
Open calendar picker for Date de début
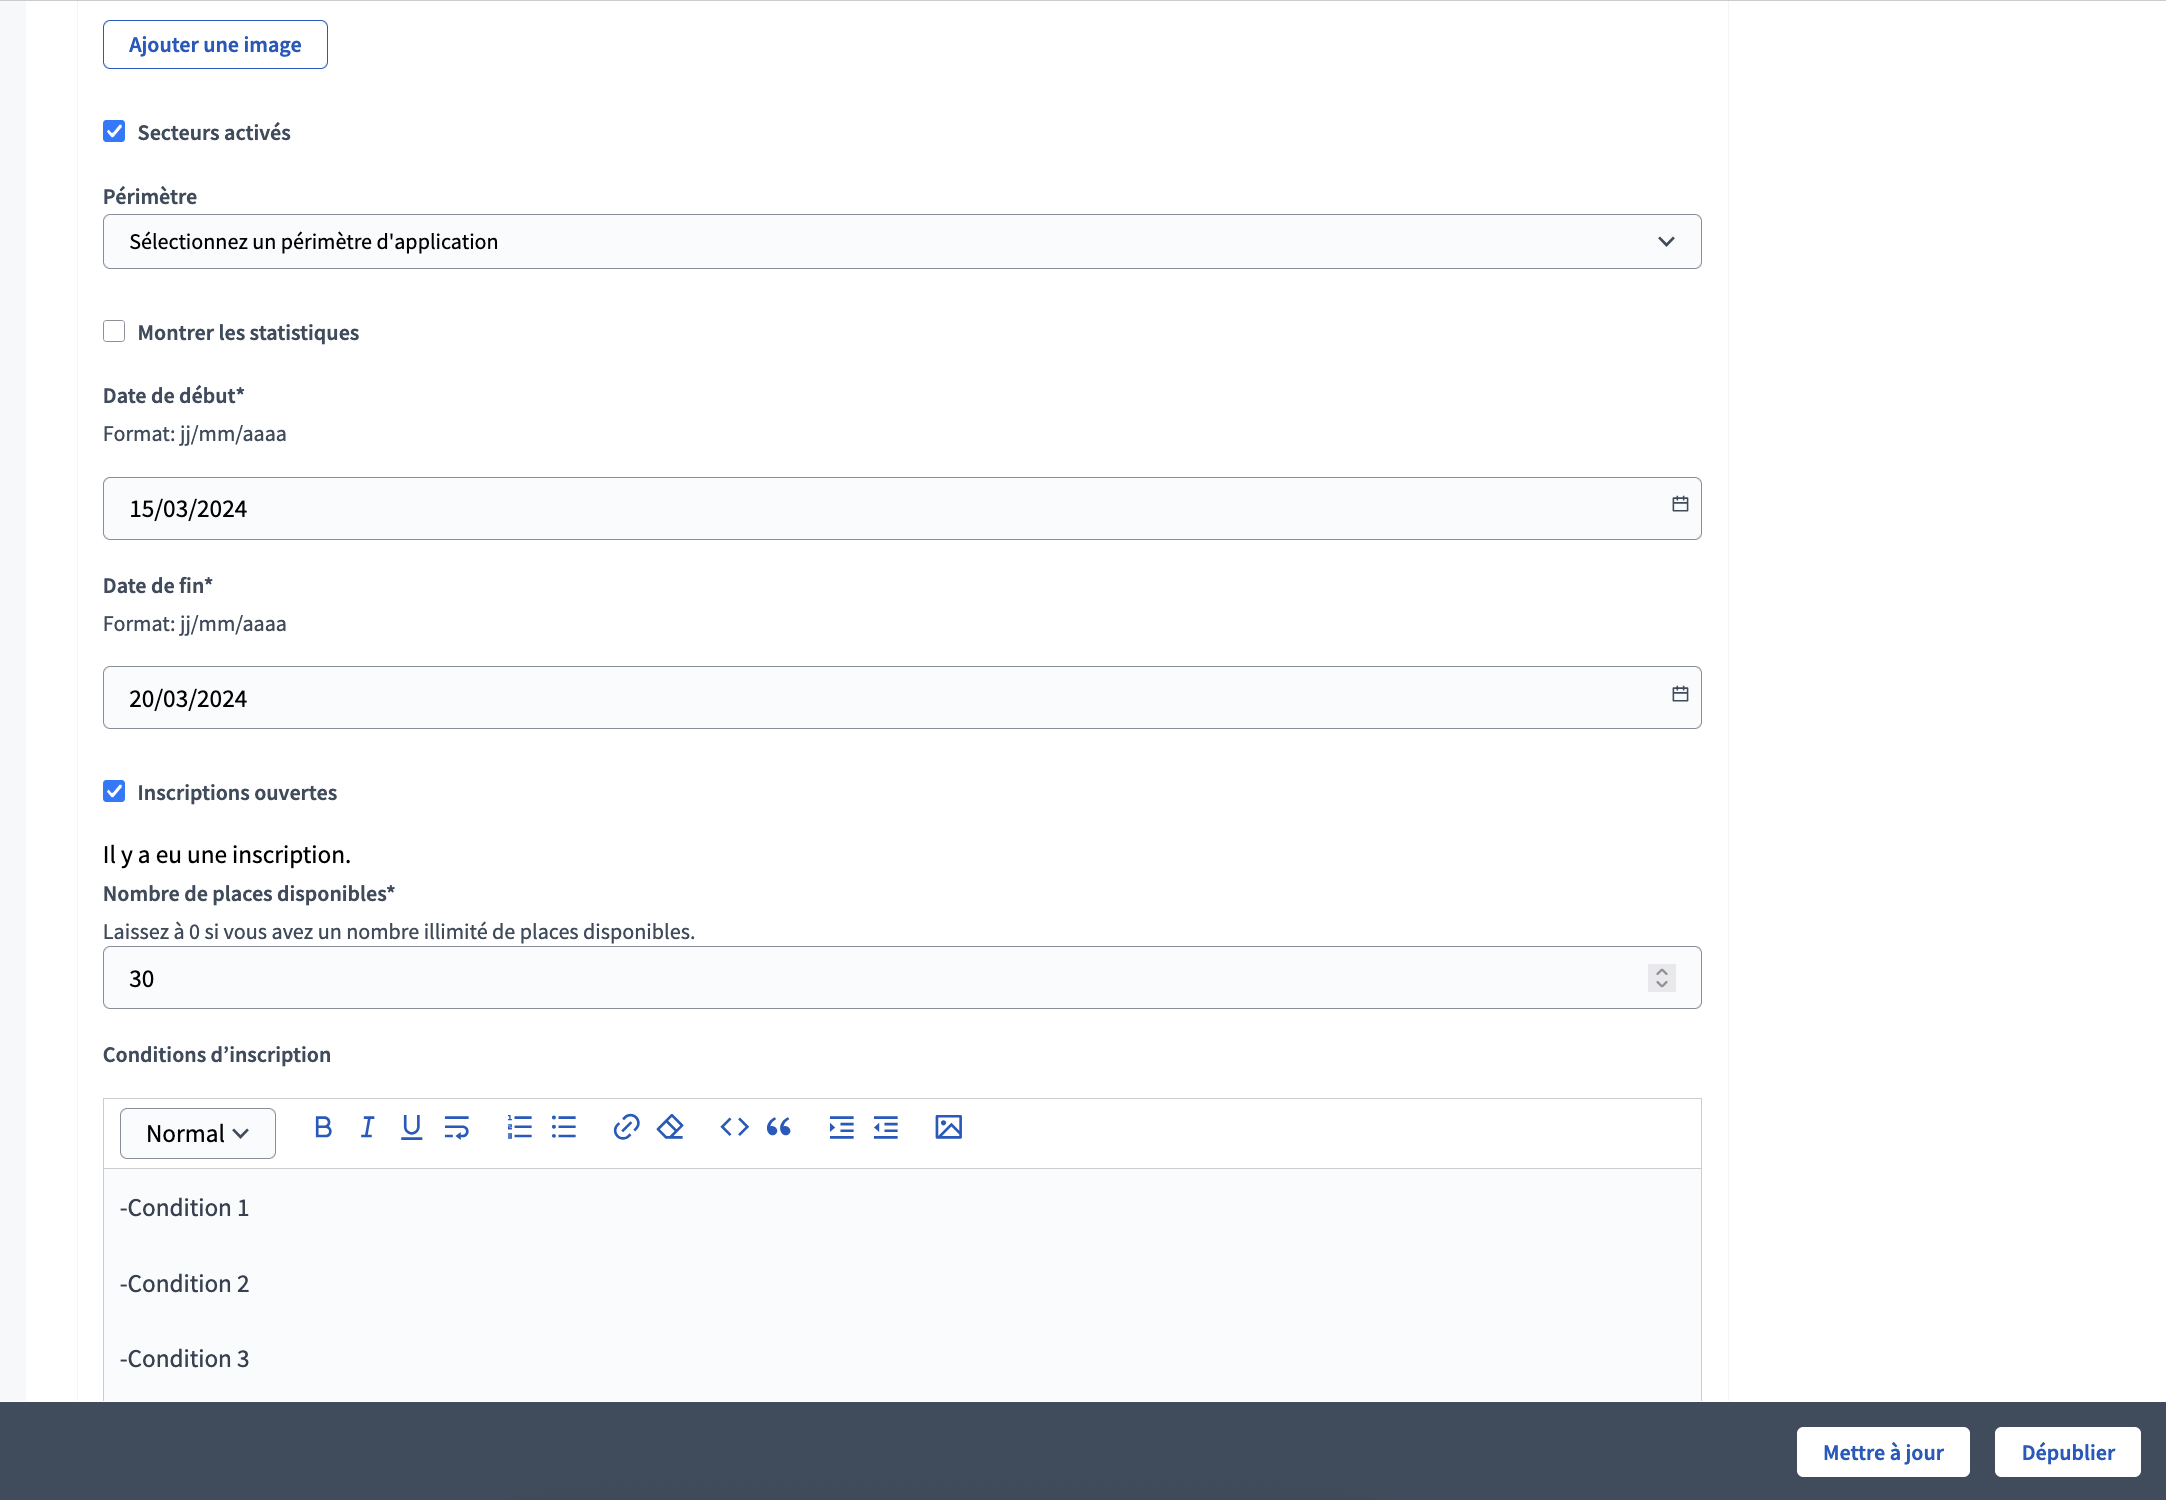pyautogui.click(x=1680, y=505)
